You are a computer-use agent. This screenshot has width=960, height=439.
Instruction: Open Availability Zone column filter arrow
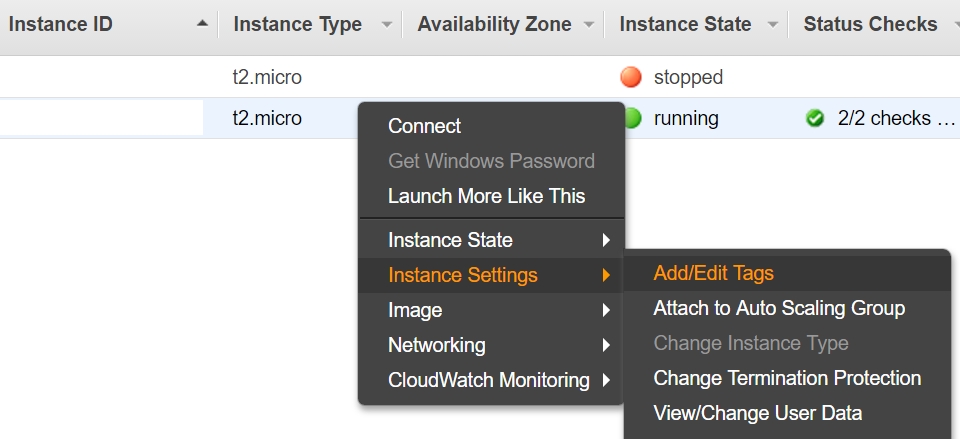[589, 24]
